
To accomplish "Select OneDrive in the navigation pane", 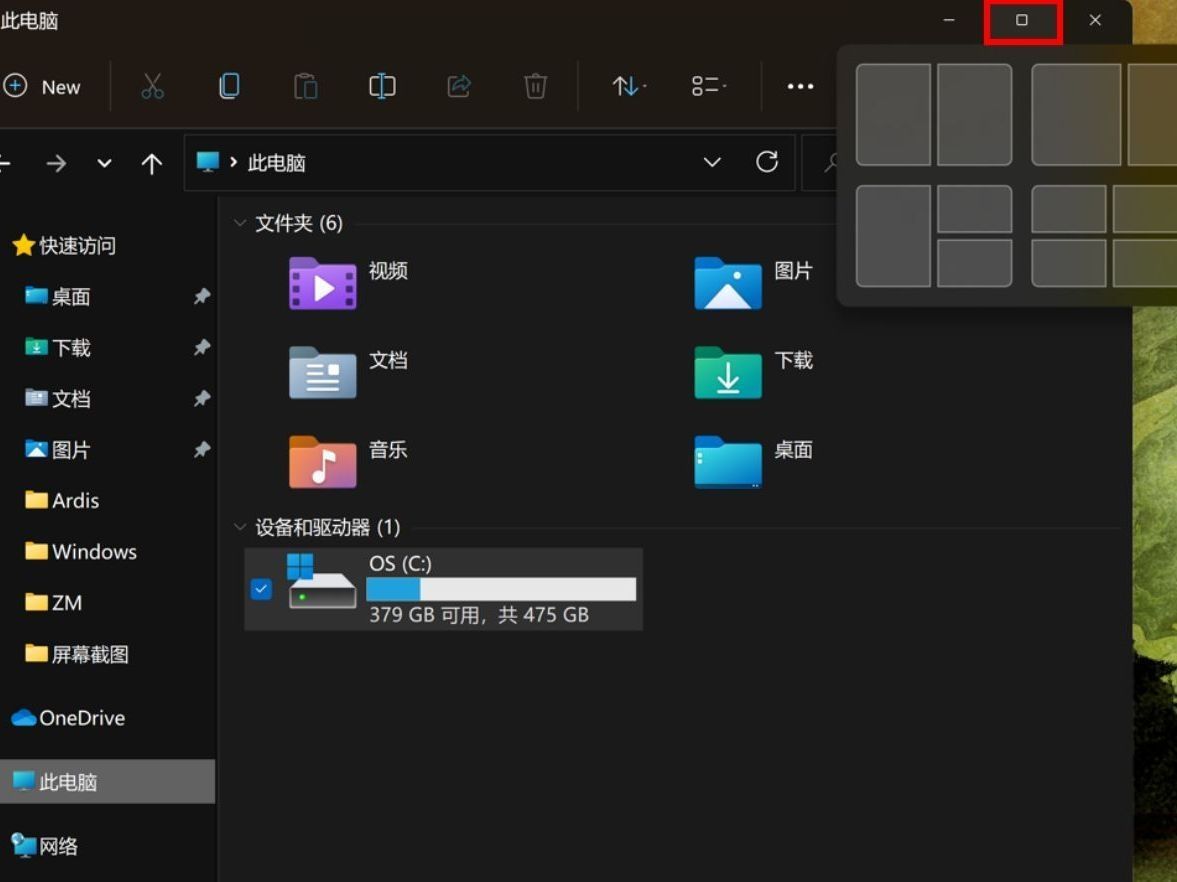I will pos(80,718).
